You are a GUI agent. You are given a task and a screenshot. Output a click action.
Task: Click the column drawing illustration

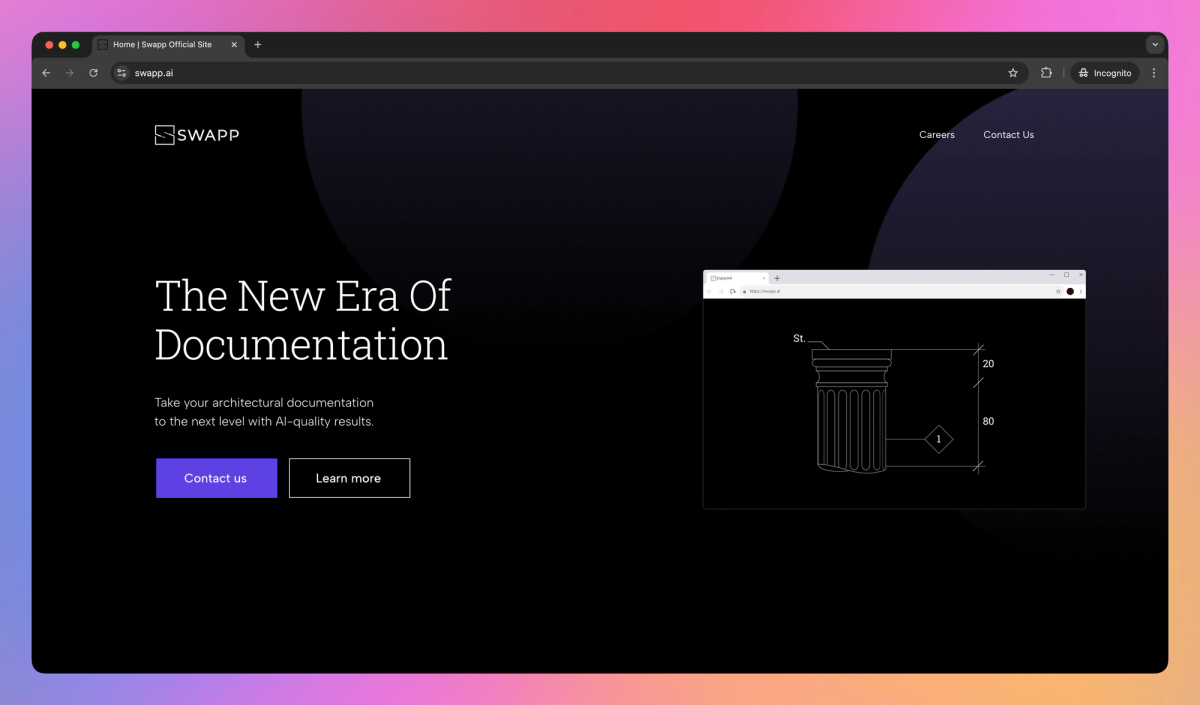[x=852, y=409]
